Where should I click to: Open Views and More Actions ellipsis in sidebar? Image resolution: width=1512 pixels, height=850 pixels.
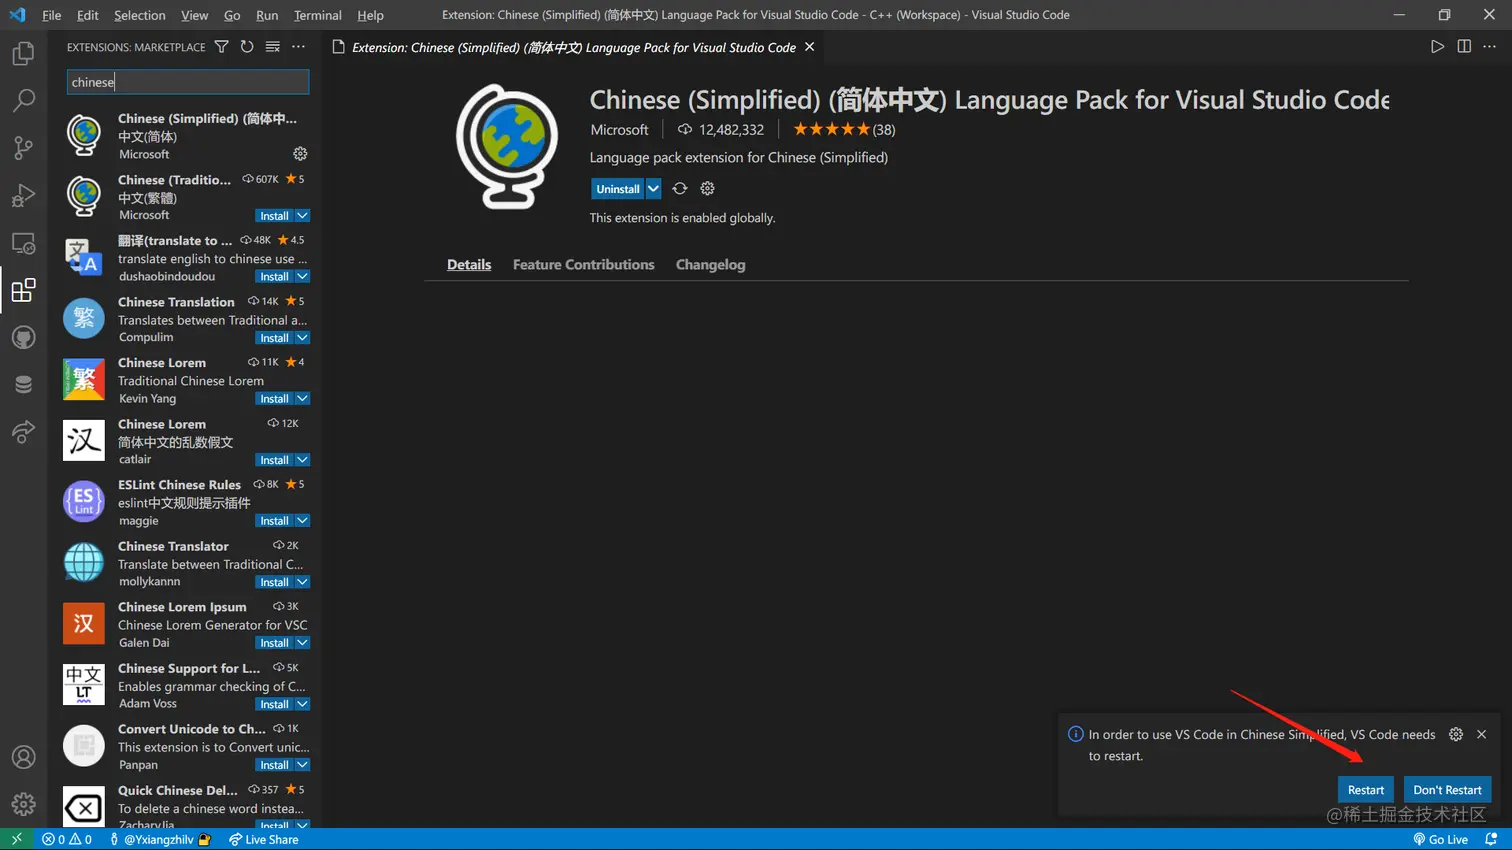(x=298, y=47)
